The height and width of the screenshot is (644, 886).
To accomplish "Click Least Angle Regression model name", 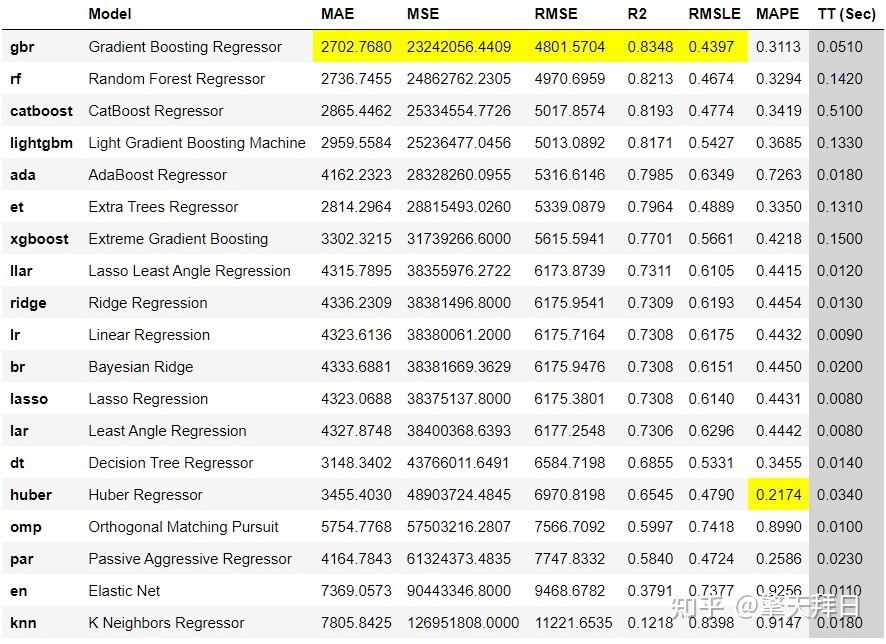I will (167, 431).
